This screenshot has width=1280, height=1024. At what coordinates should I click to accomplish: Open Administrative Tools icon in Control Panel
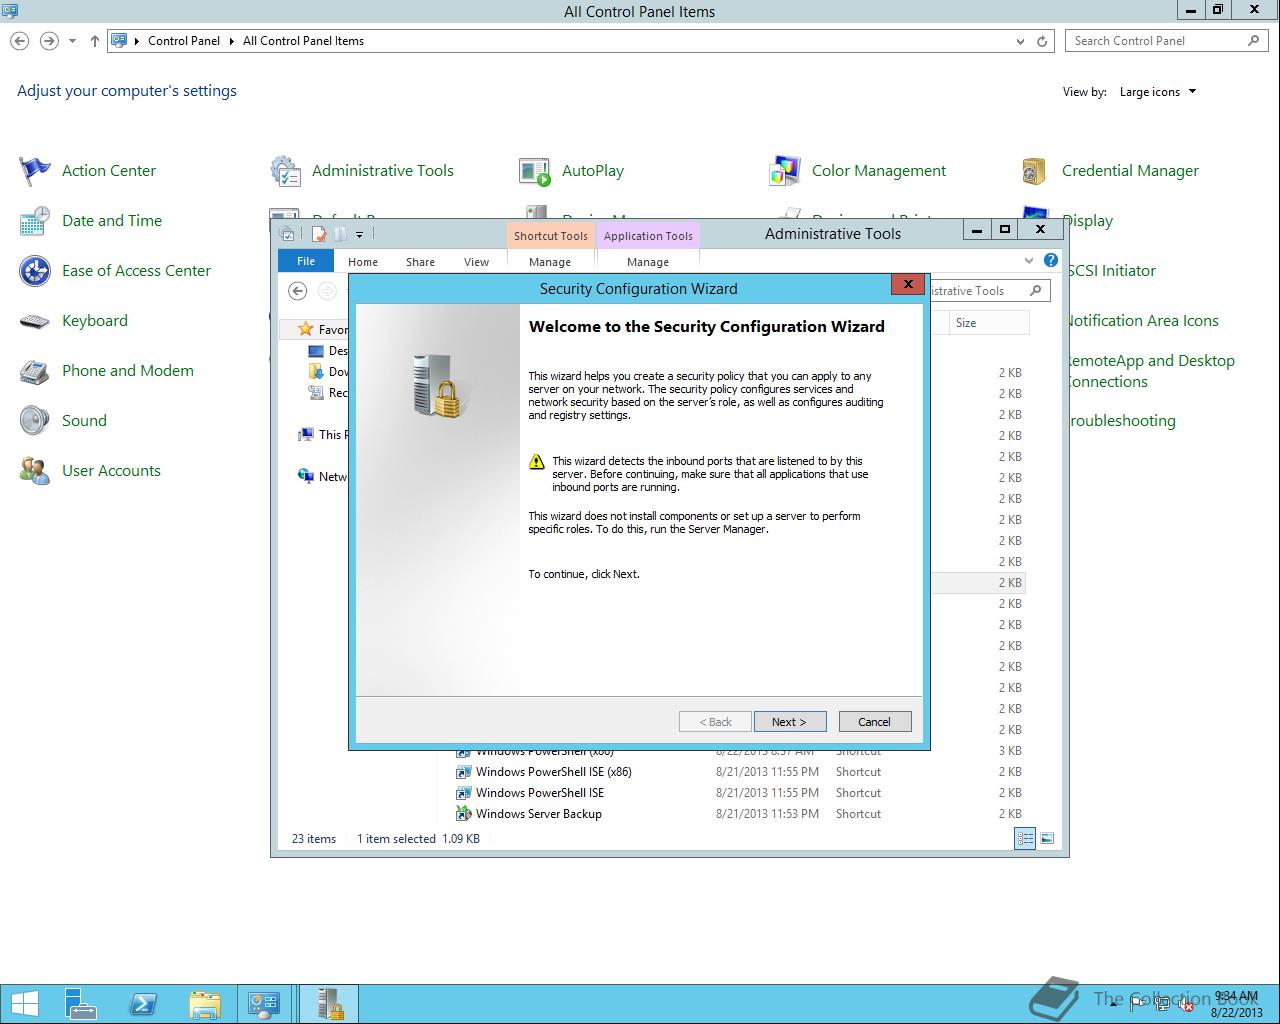[x=285, y=171]
